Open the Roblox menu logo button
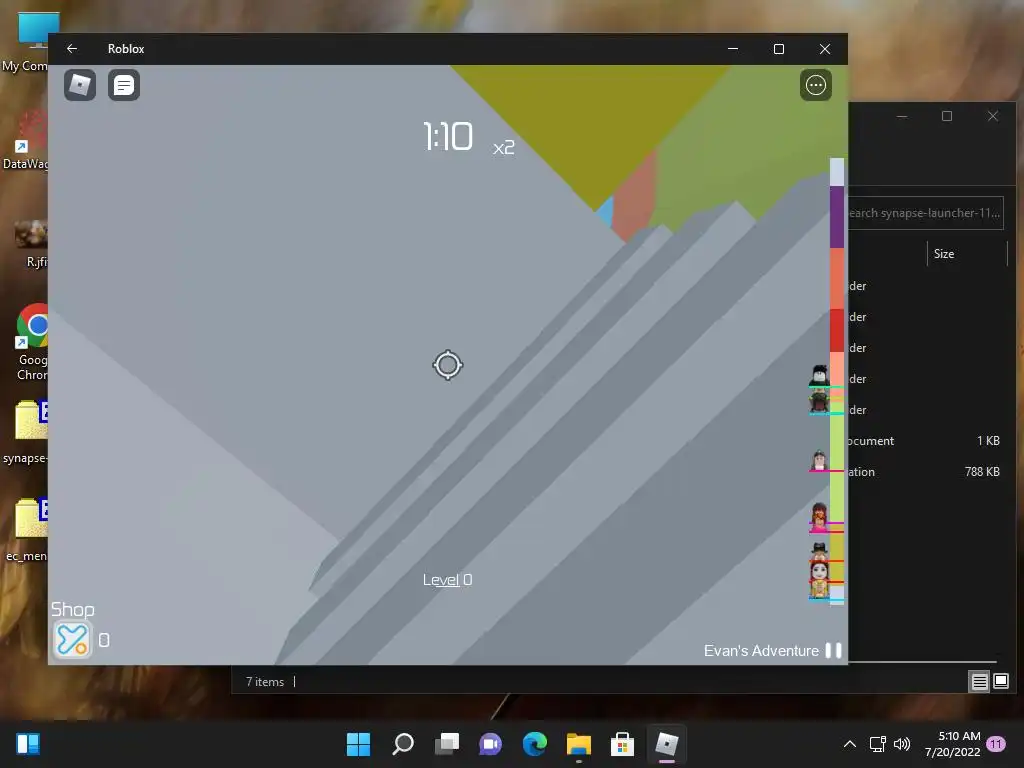1024x768 pixels. (80, 85)
